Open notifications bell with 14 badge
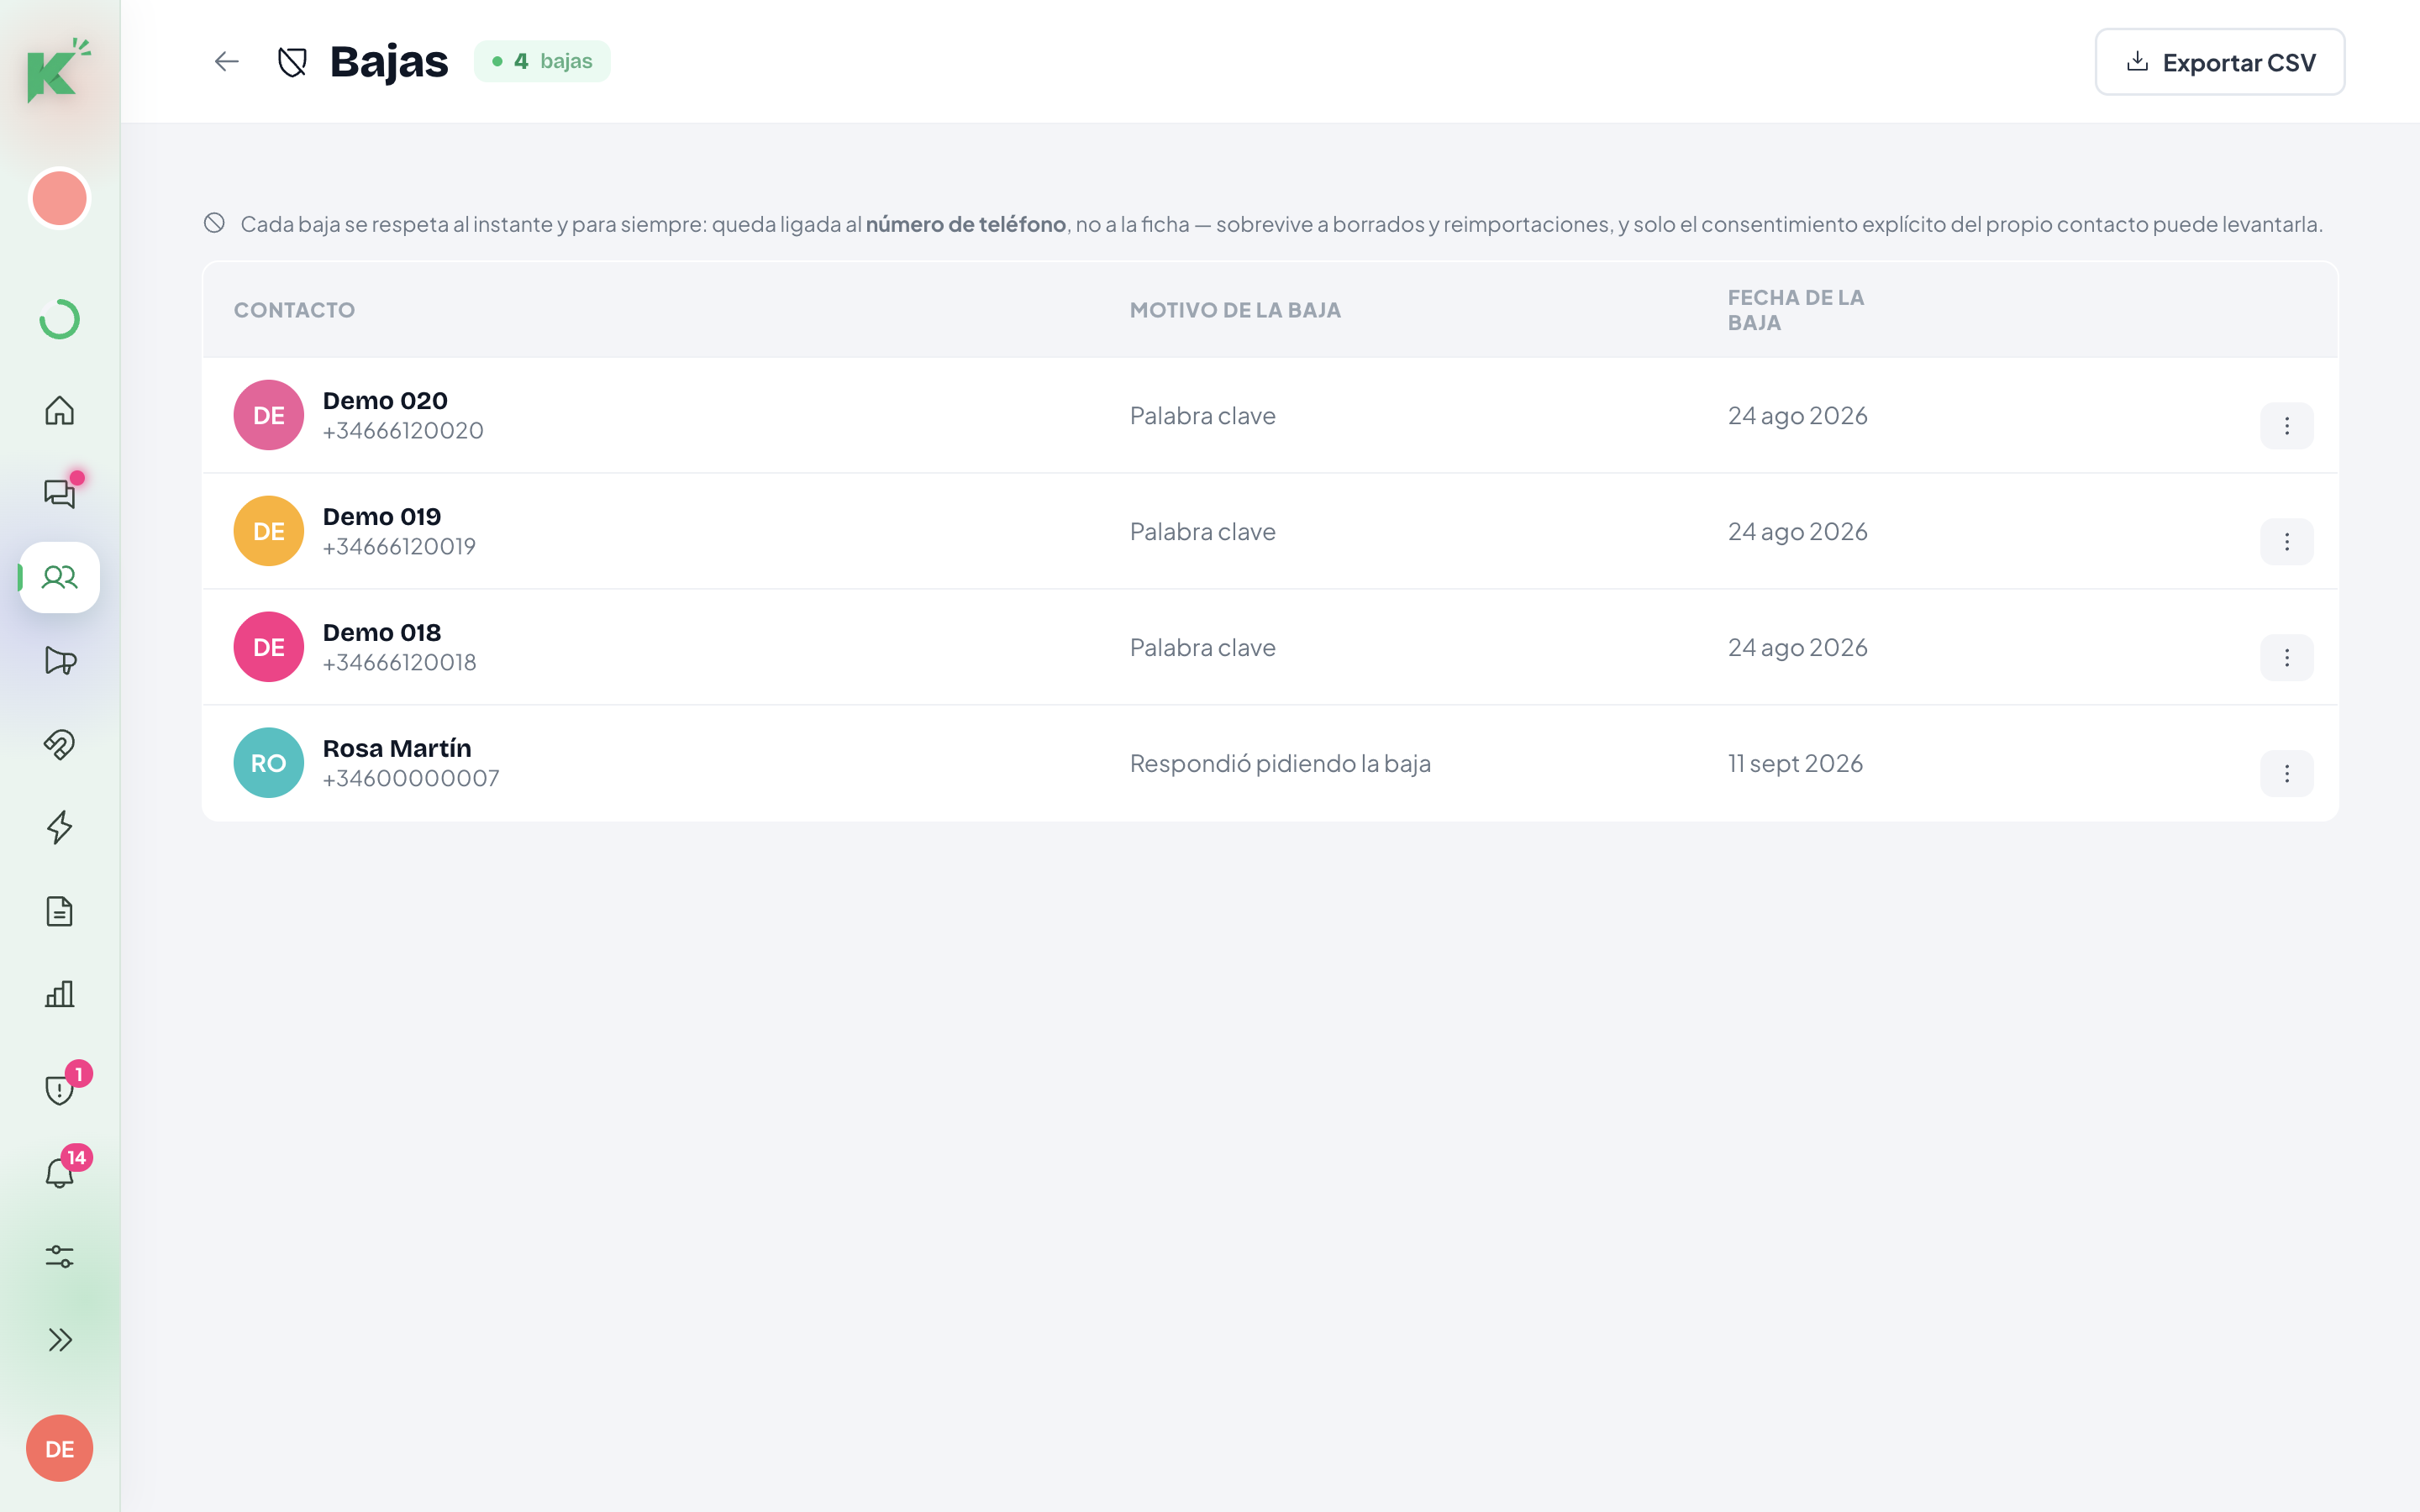Image resolution: width=2420 pixels, height=1512 pixels. 59,1173
